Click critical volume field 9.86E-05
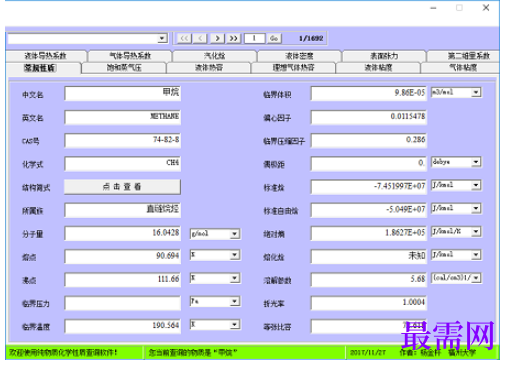Screen dimensions: 513x367 [369, 94]
